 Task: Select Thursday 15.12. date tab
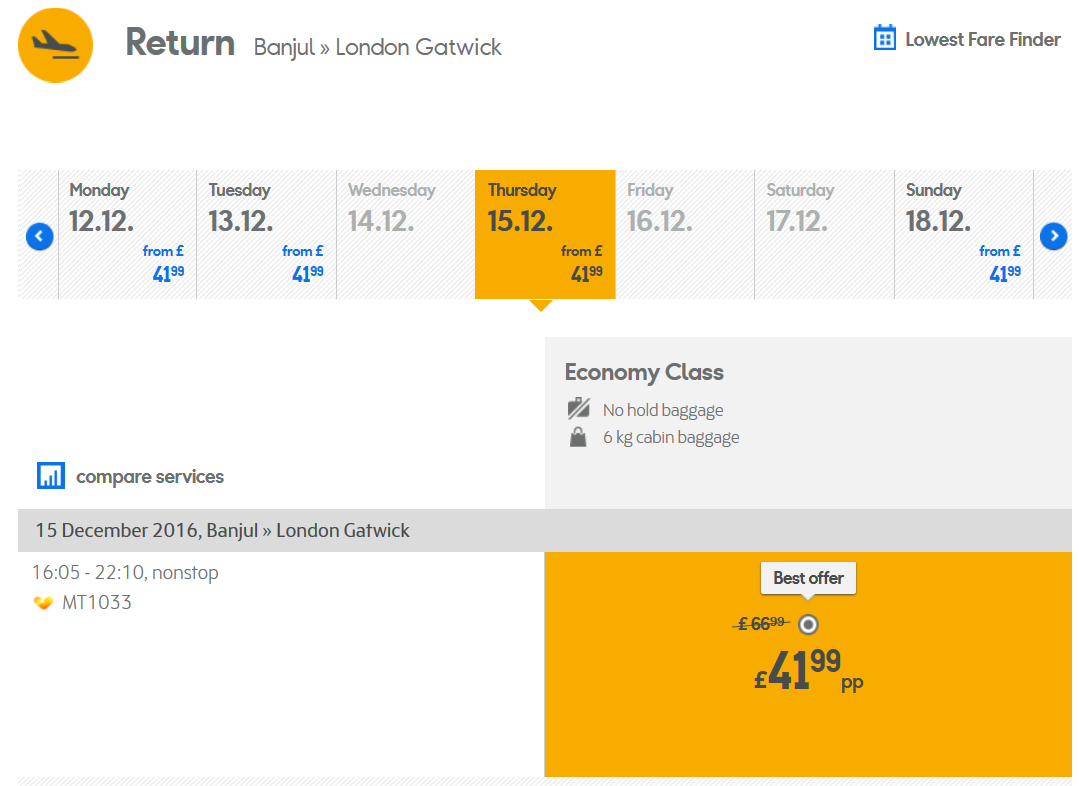tap(545, 234)
